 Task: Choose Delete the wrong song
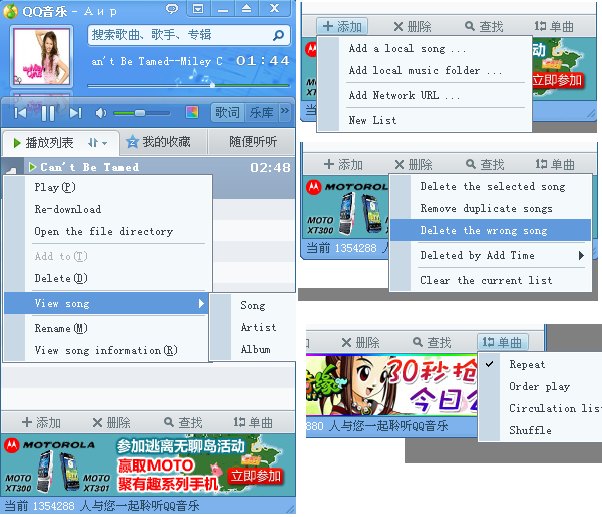point(490,230)
